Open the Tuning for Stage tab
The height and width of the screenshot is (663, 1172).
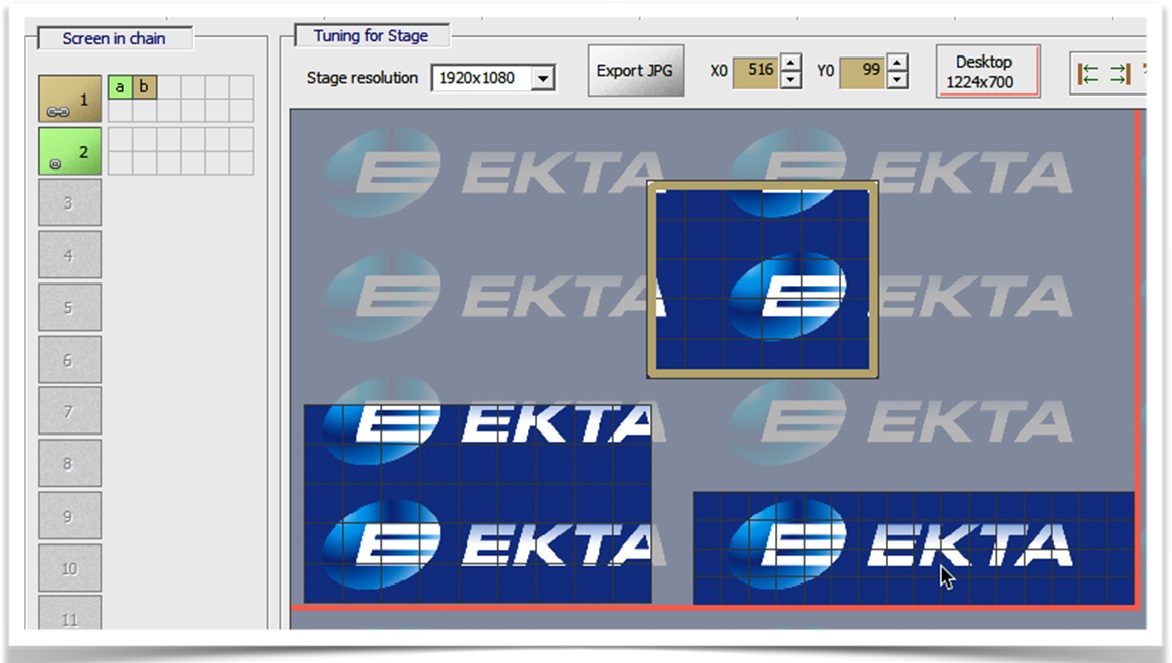click(x=371, y=36)
